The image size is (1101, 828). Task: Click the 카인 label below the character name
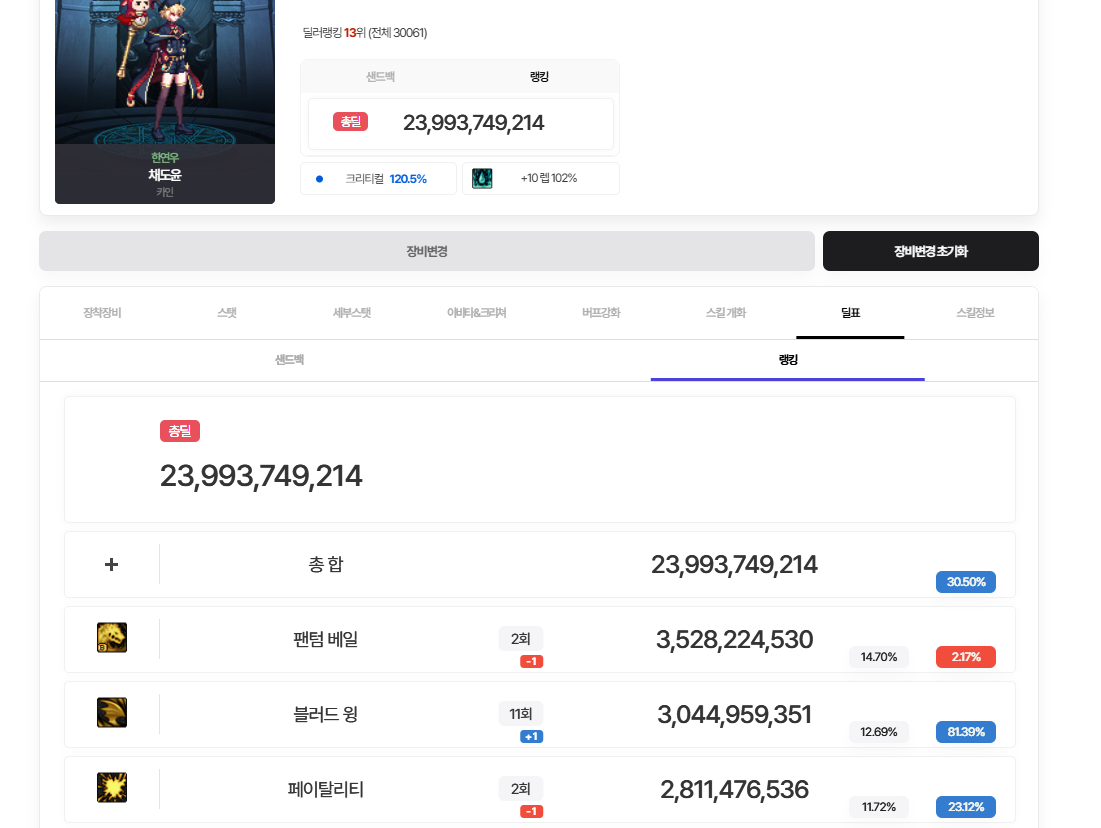[x=165, y=192]
